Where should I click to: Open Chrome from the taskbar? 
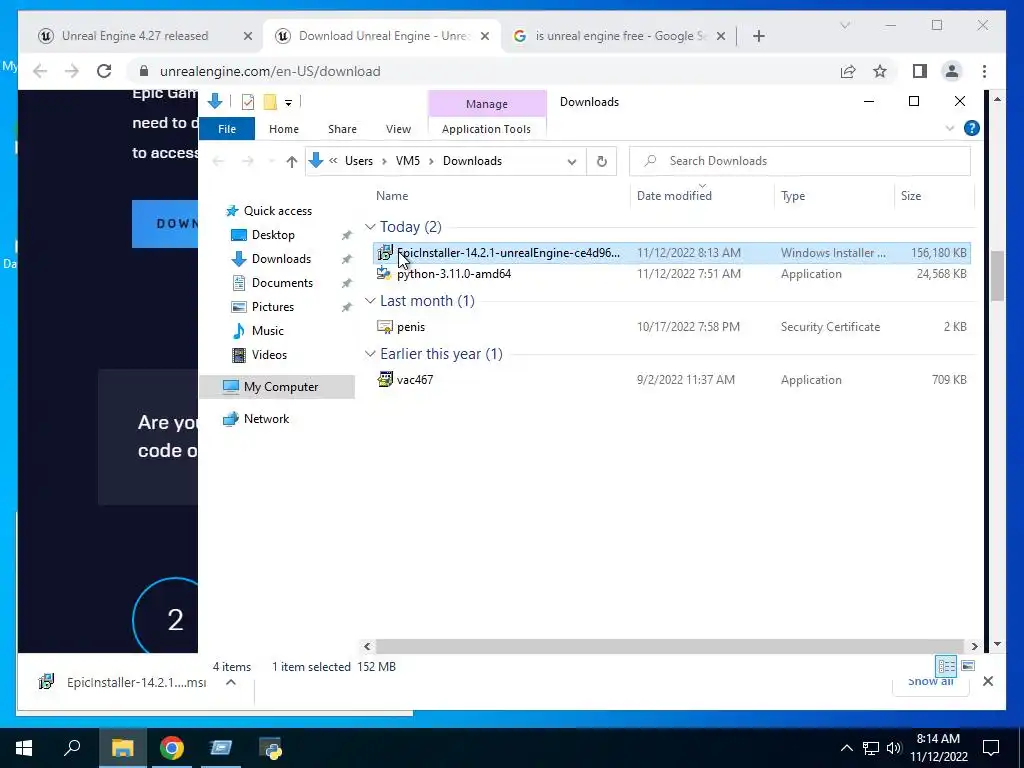click(x=172, y=748)
